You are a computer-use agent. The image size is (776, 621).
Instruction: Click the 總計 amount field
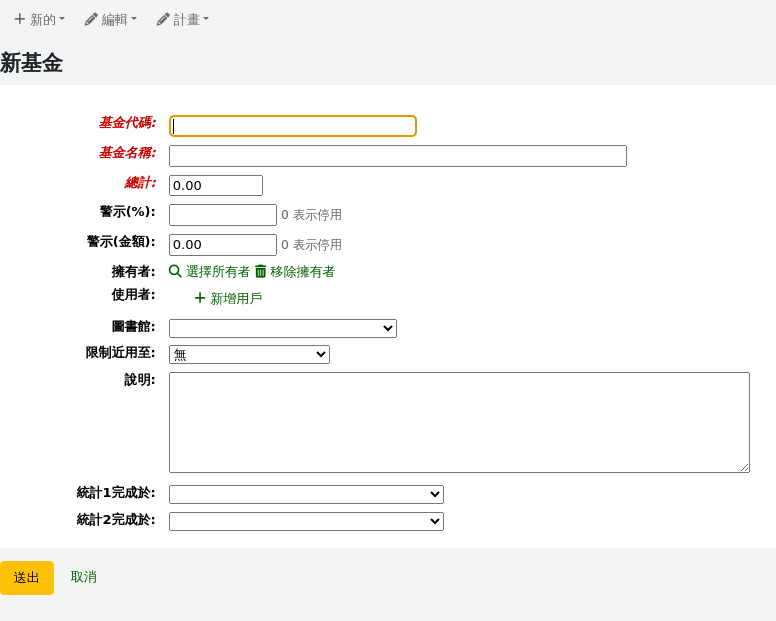pos(216,186)
